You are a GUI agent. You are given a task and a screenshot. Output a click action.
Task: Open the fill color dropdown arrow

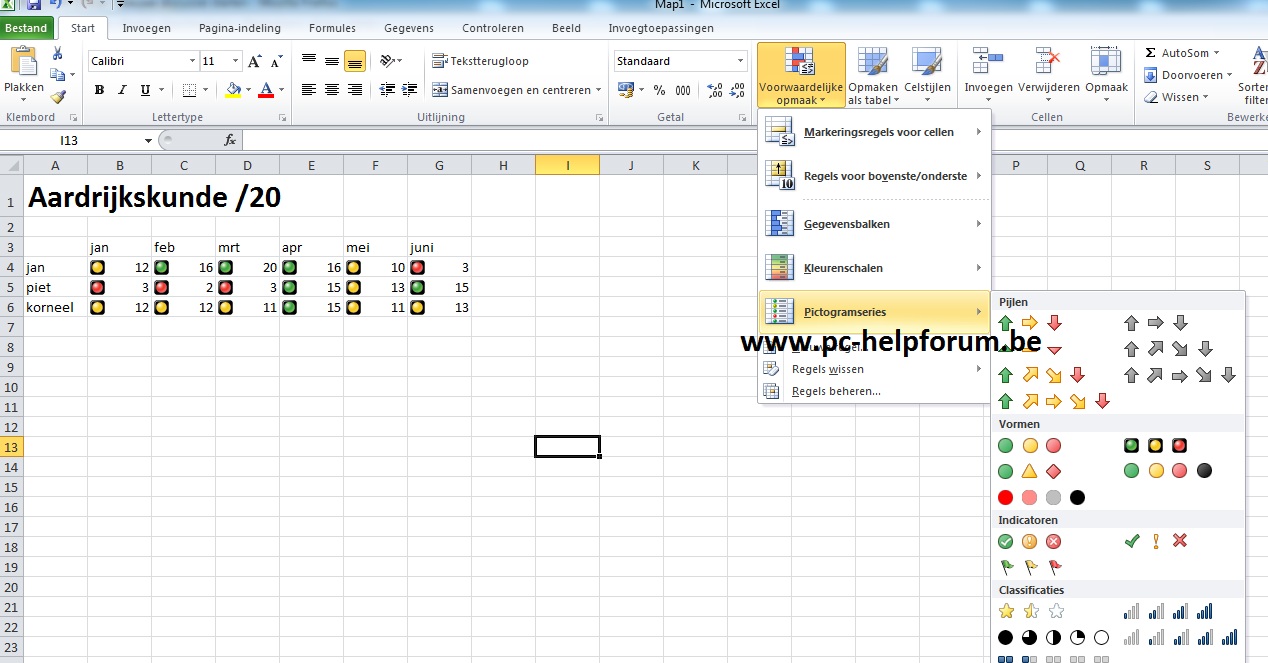coord(248,90)
